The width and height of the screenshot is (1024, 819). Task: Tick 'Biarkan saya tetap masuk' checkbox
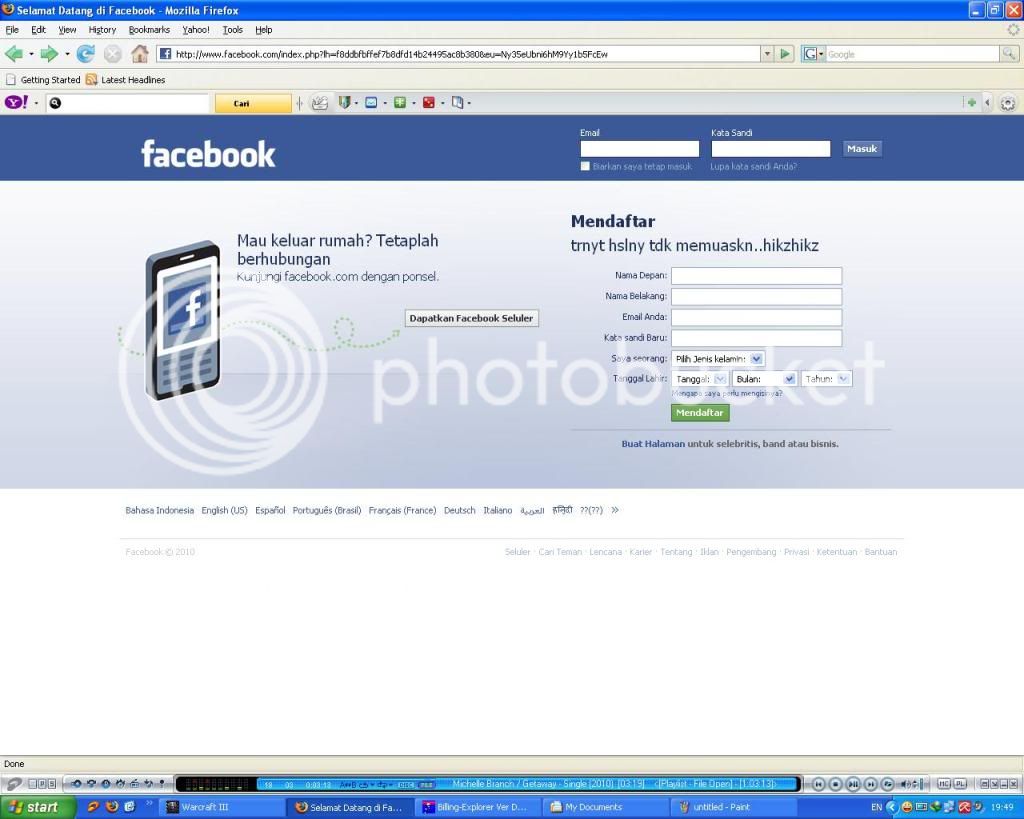click(x=585, y=167)
